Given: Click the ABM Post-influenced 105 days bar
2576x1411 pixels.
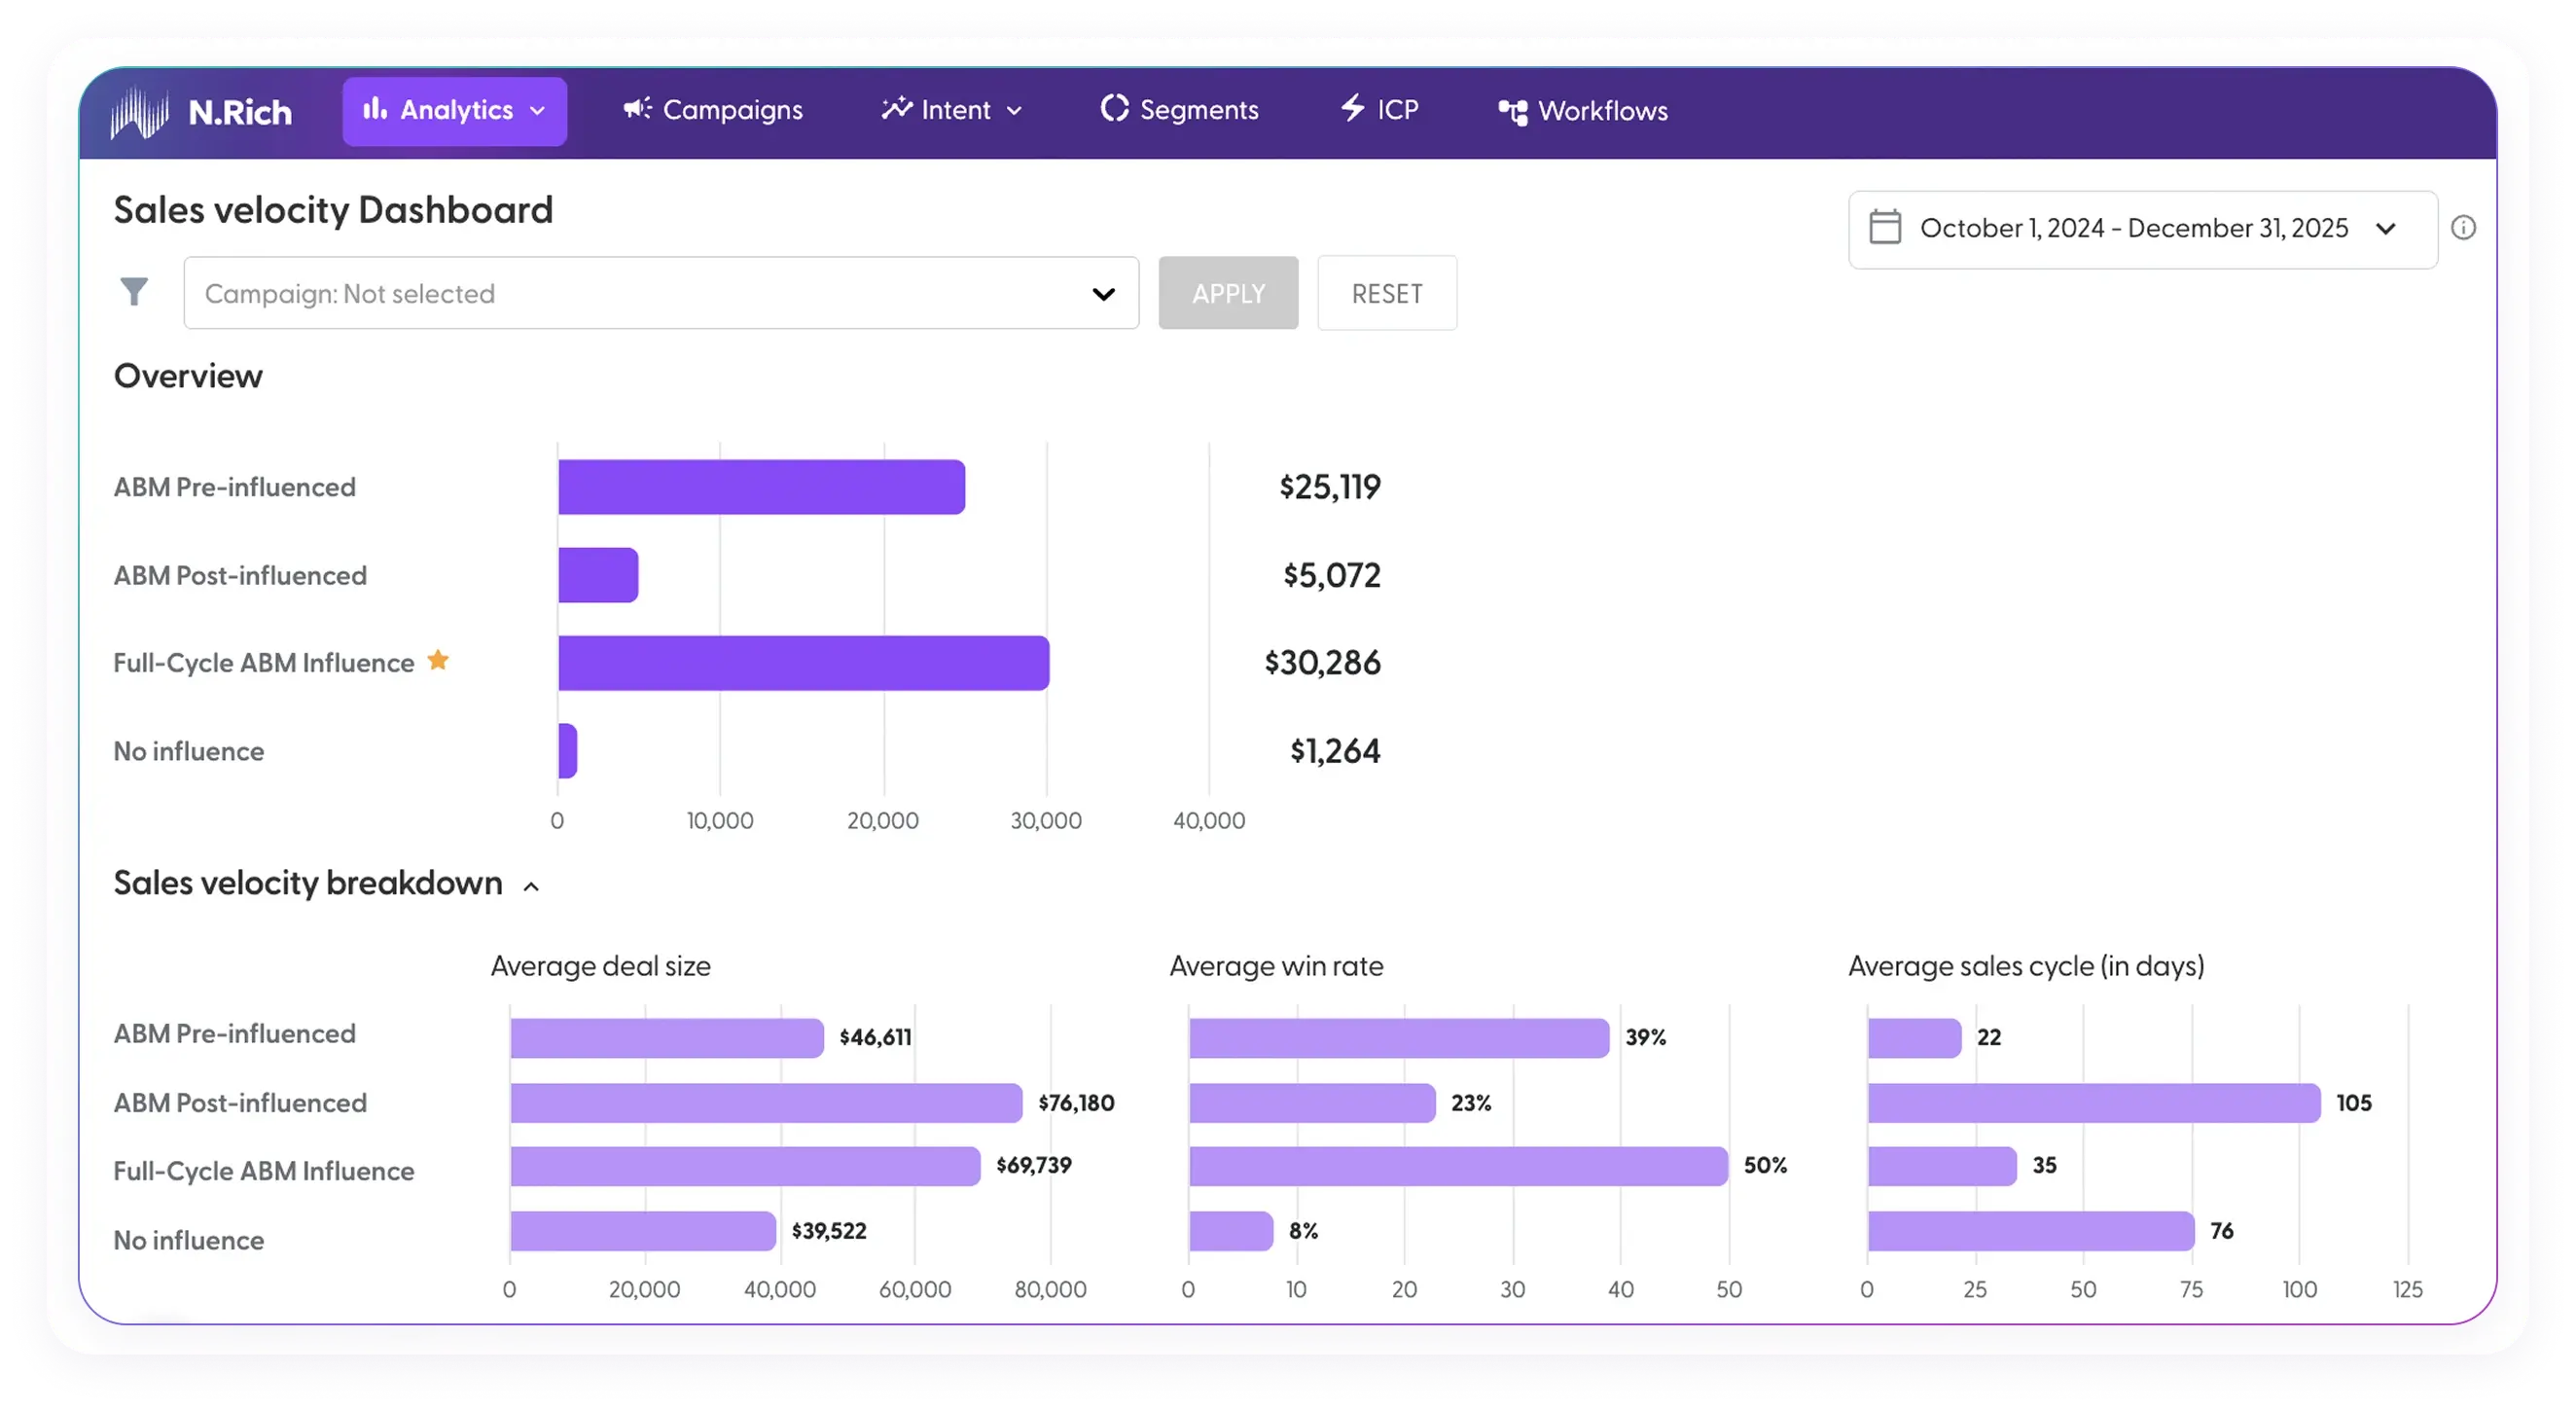Looking at the screenshot, I should click(x=2093, y=1103).
